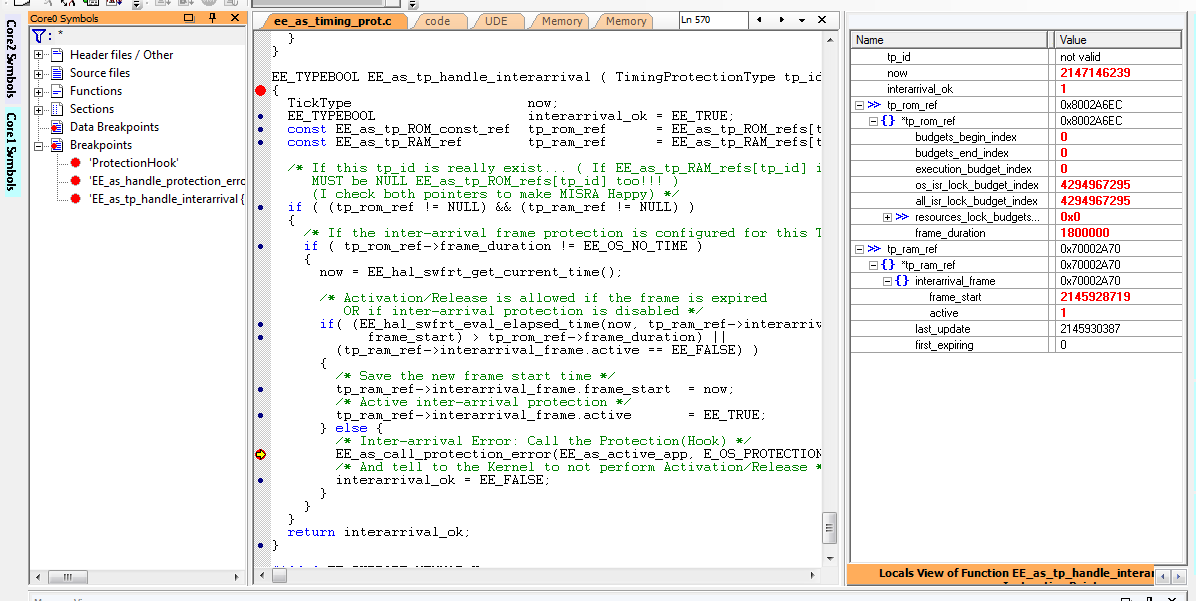
Task: Click the Source files document icon
Action: pyautogui.click(x=56, y=73)
